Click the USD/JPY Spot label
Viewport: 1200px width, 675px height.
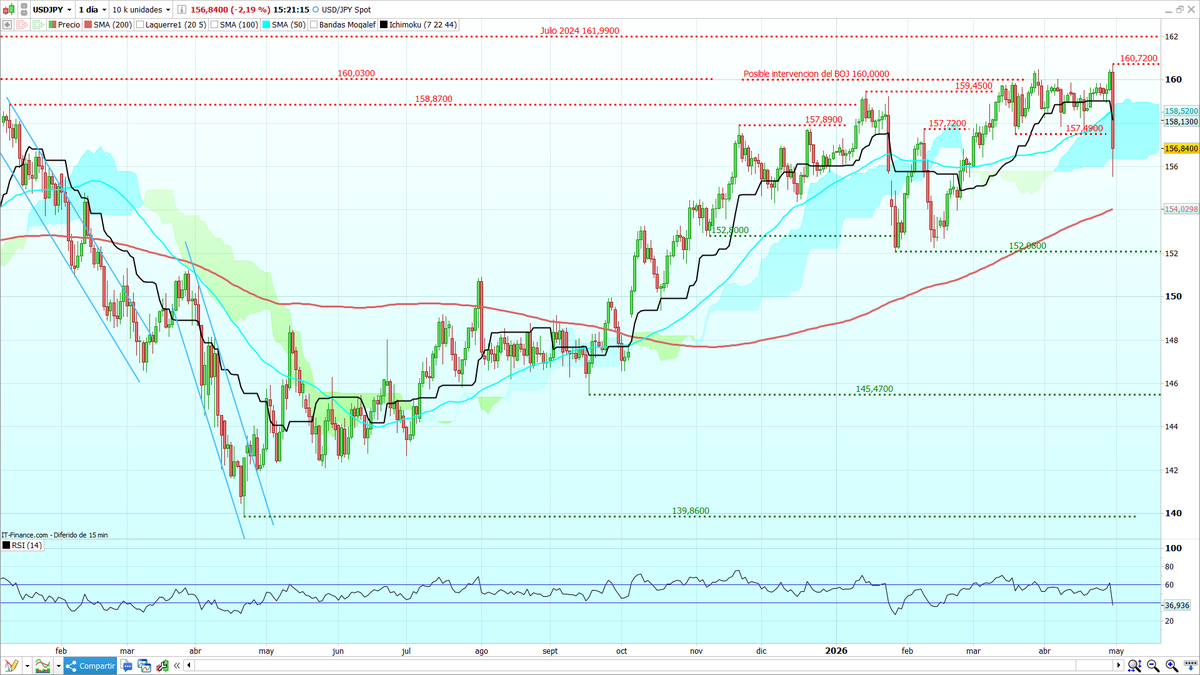tap(346, 9)
